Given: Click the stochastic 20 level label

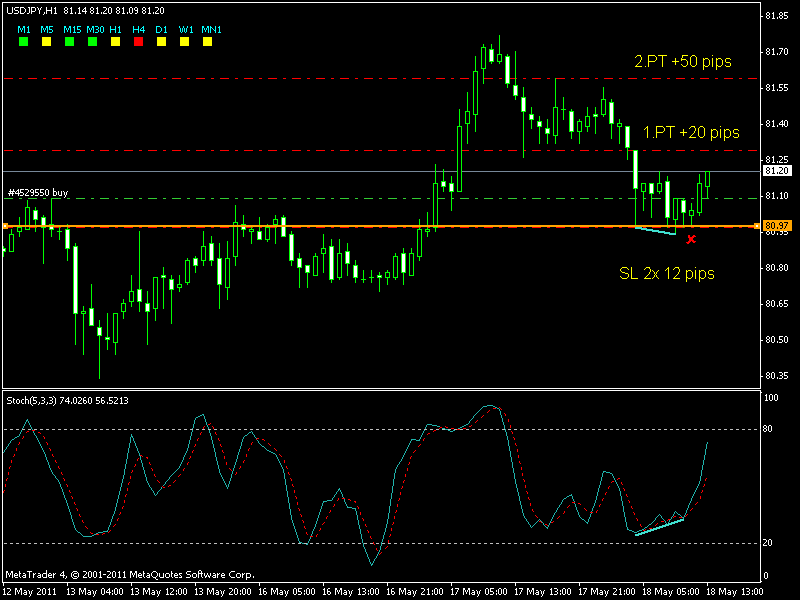Looking at the screenshot, I should 768,543.
